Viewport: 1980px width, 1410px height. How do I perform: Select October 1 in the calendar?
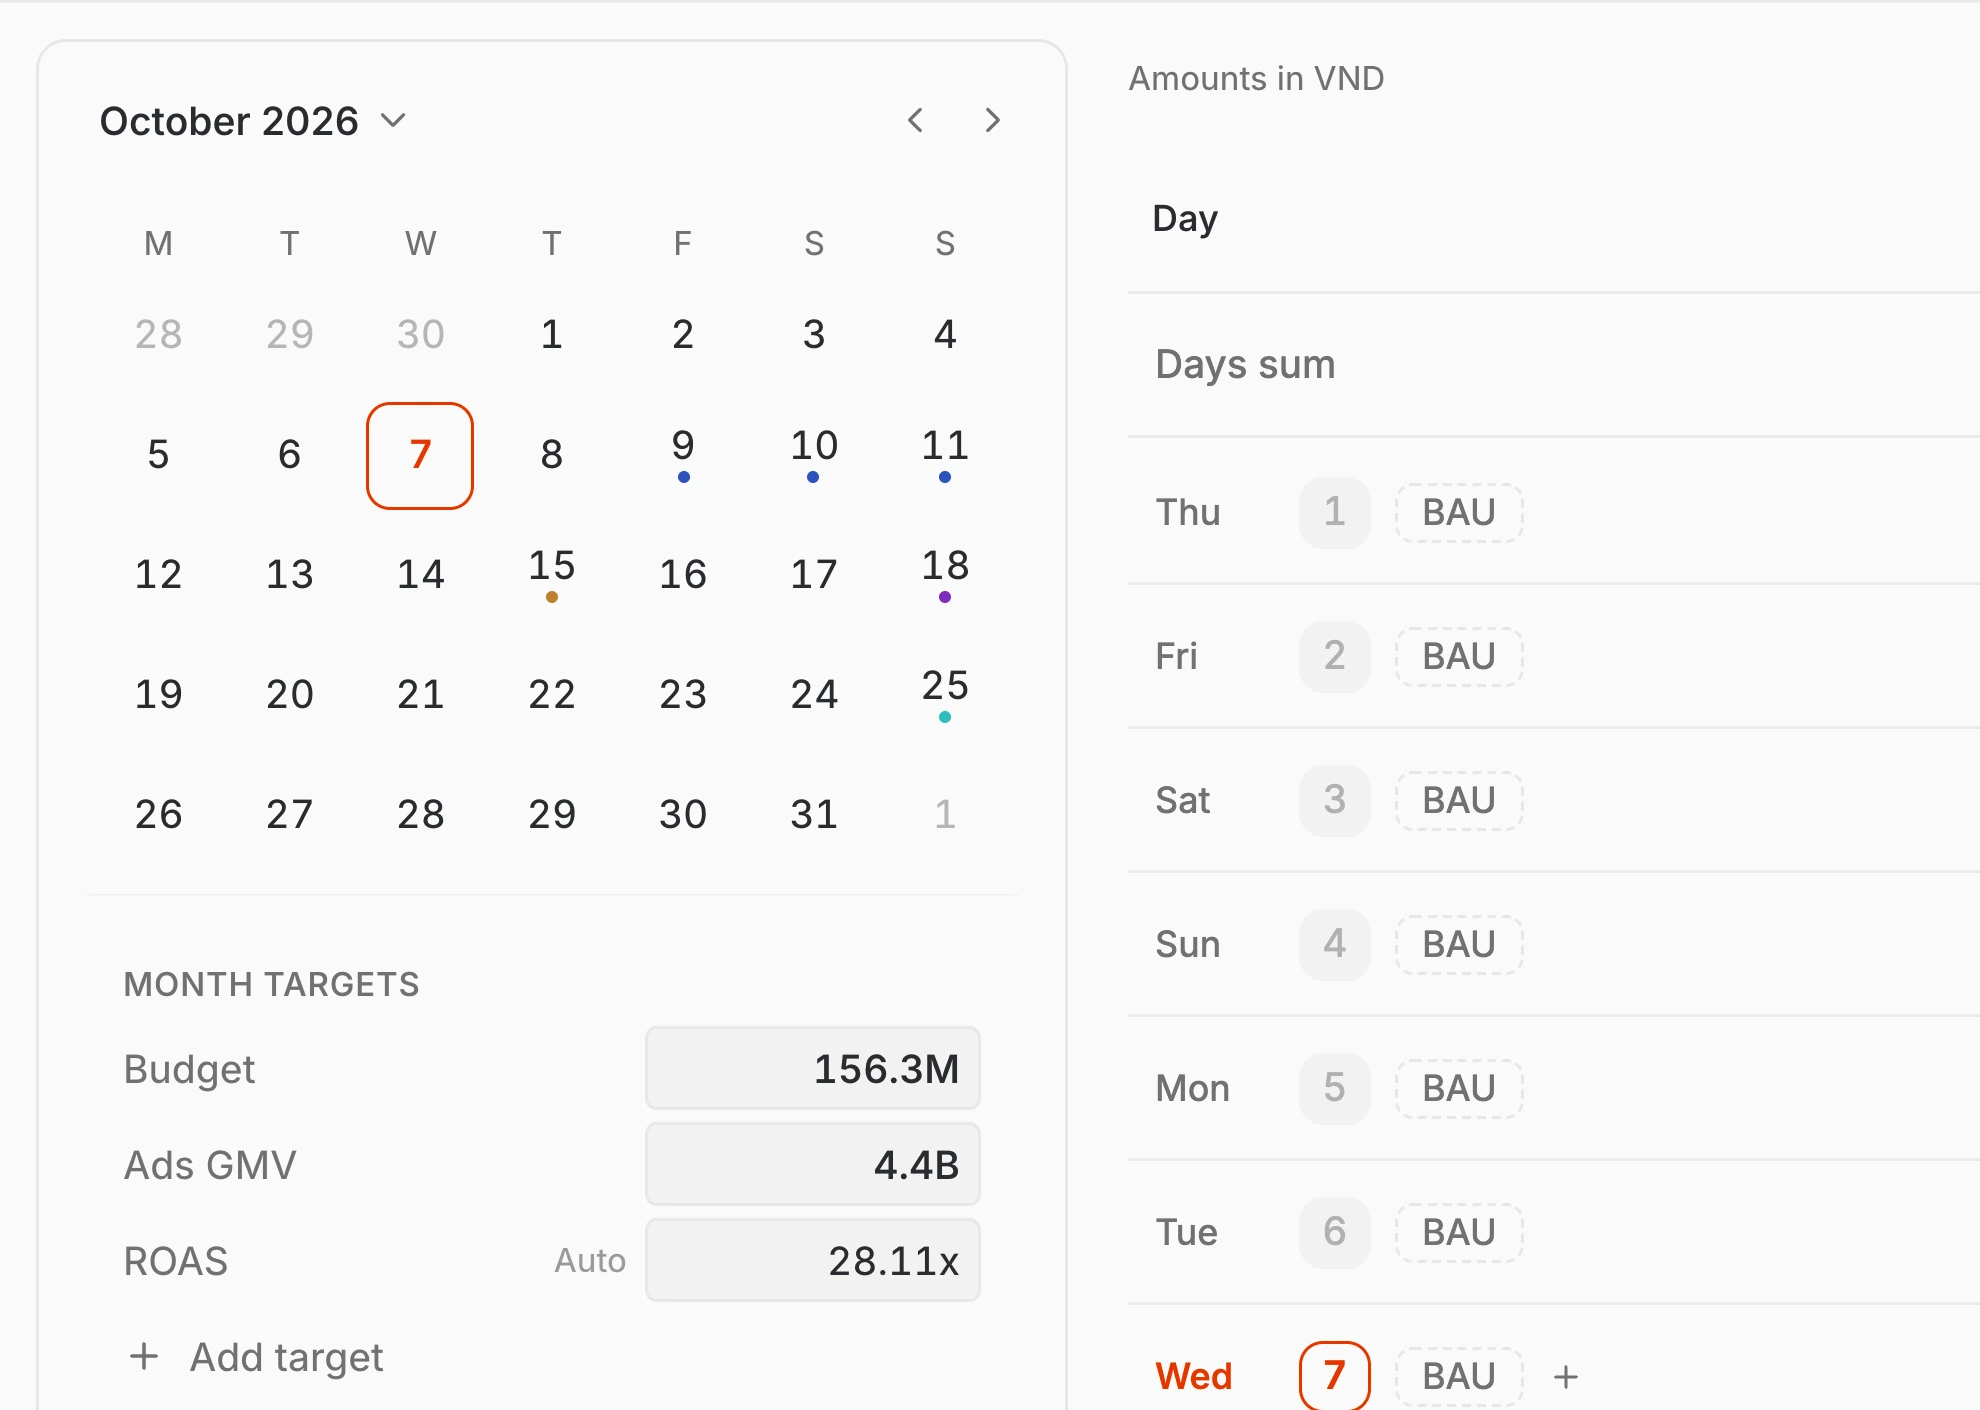552,334
